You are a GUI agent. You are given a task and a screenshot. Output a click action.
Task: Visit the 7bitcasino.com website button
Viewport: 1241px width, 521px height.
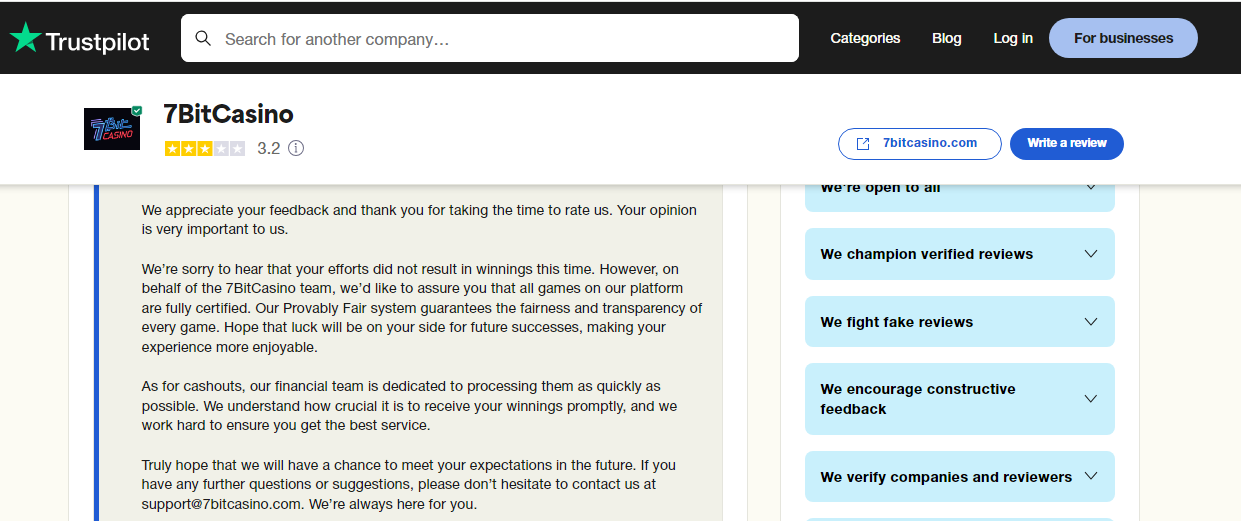920,143
